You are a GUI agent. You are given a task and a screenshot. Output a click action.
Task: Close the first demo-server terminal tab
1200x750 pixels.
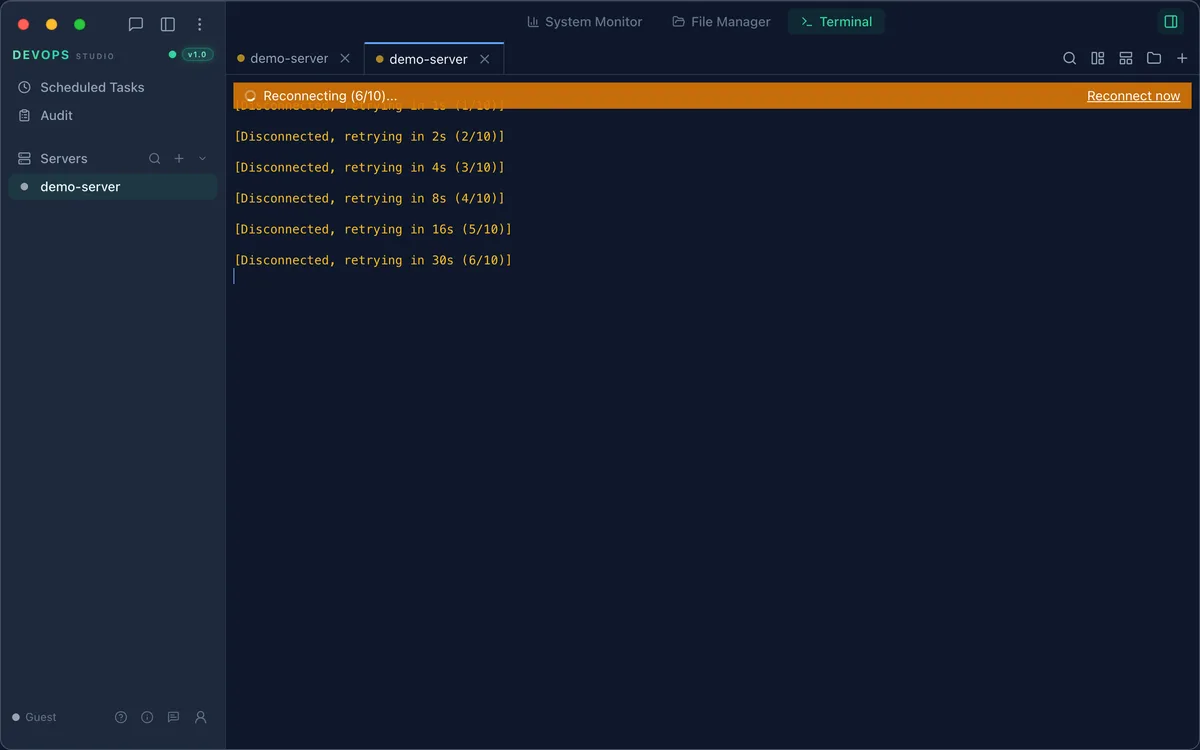point(345,59)
